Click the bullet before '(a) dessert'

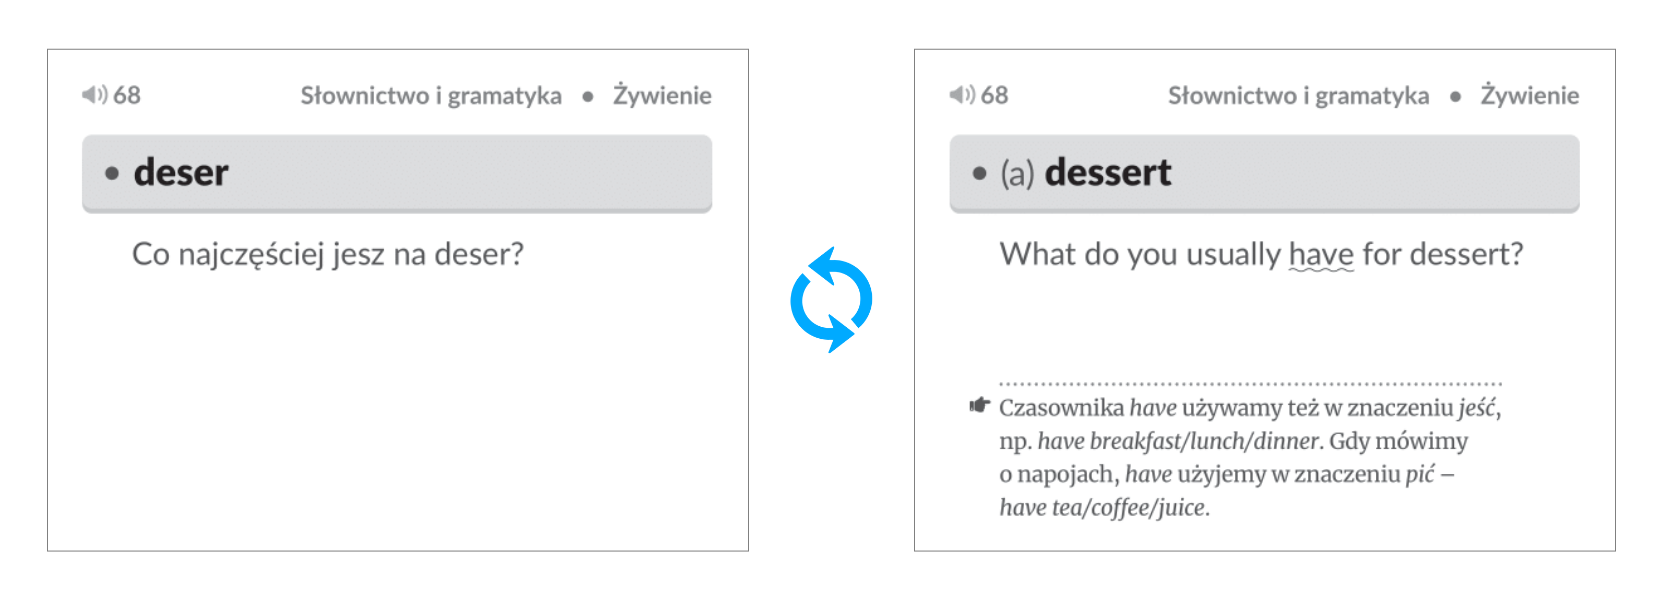click(x=979, y=173)
